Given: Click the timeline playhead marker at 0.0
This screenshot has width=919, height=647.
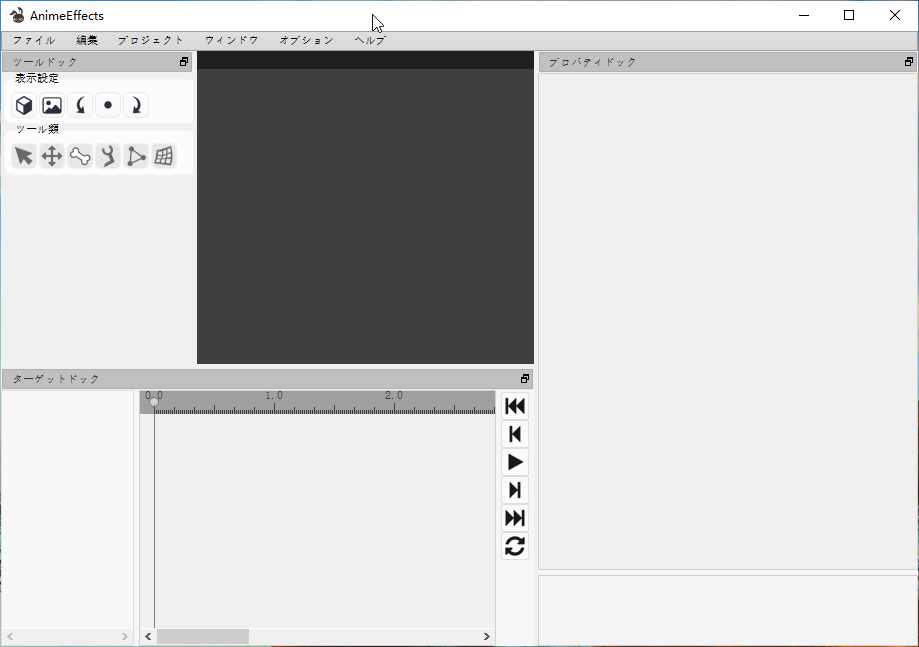Looking at the screenshot, I should point(154,402).
